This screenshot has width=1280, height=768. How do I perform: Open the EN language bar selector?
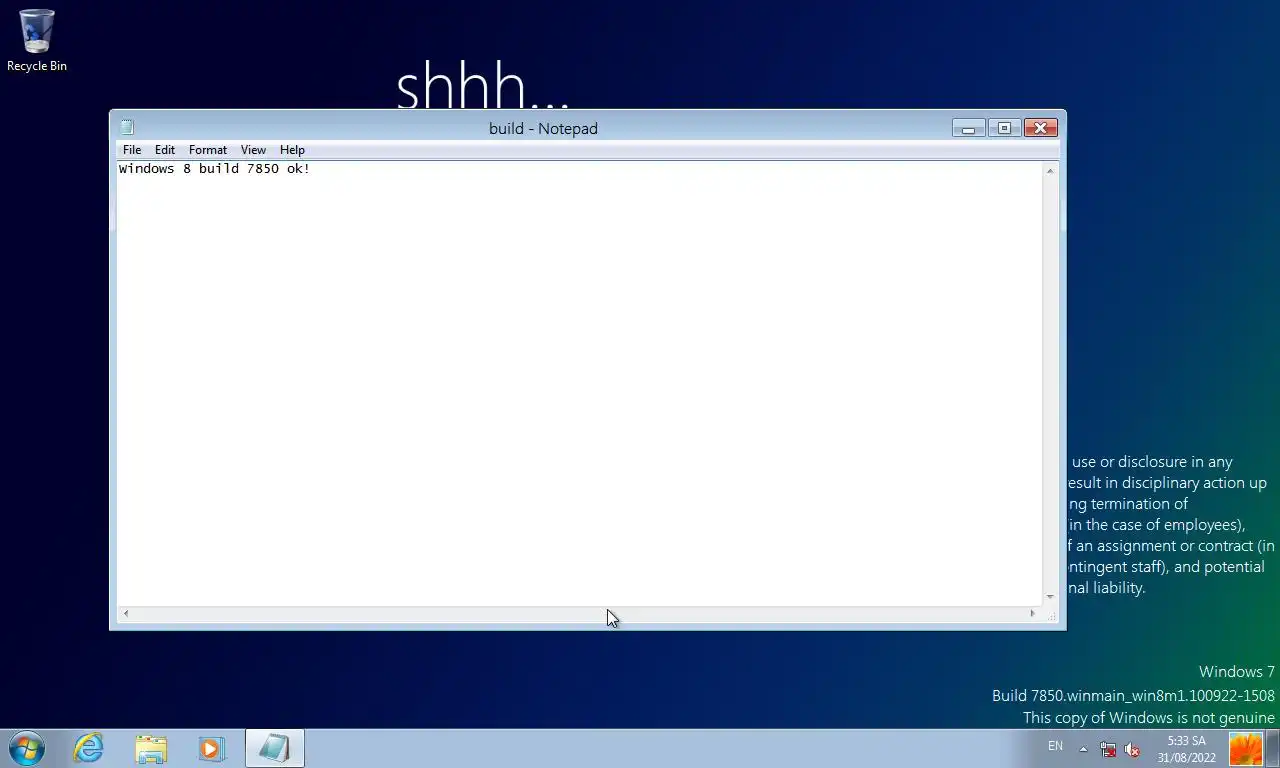pos(1055,746)
